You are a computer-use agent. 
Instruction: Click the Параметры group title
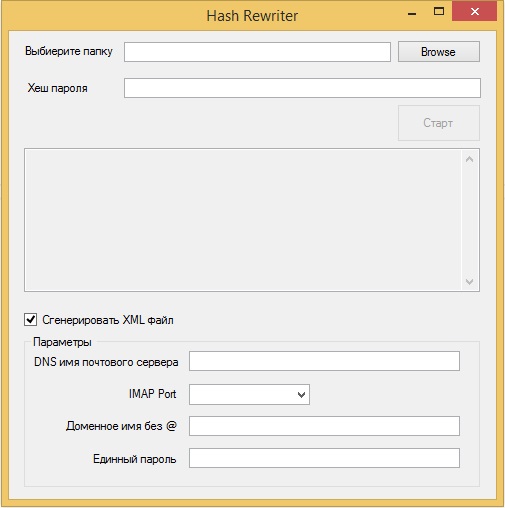(62, 342)
